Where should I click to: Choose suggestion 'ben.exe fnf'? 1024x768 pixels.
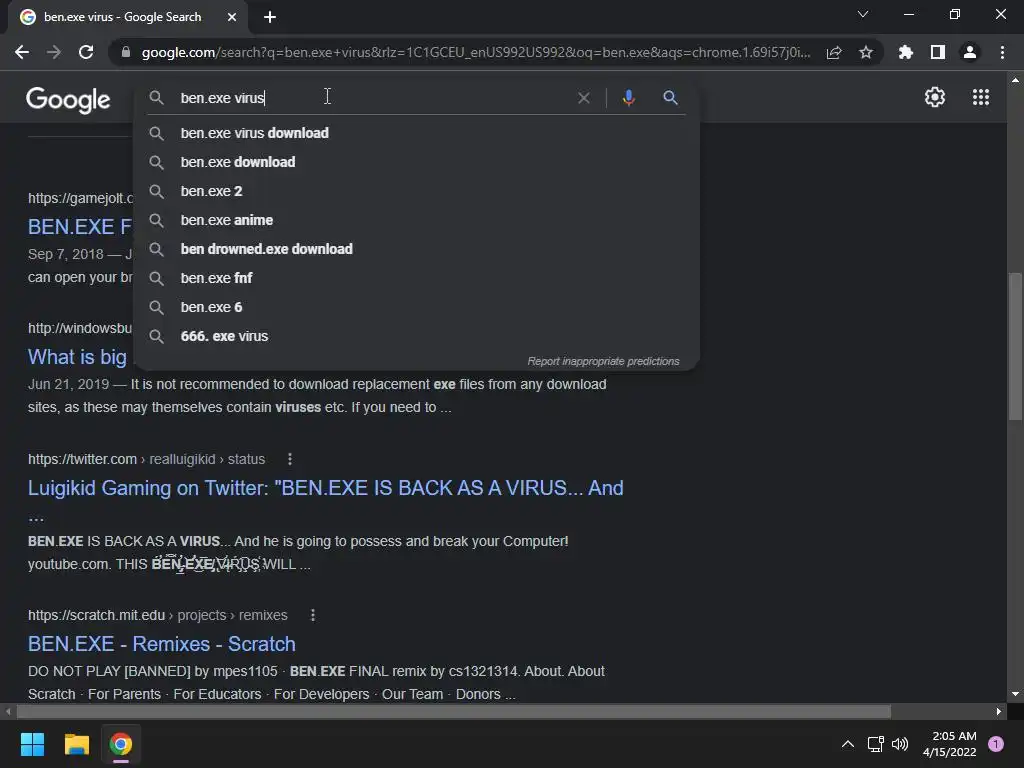[x=416, y=278]
